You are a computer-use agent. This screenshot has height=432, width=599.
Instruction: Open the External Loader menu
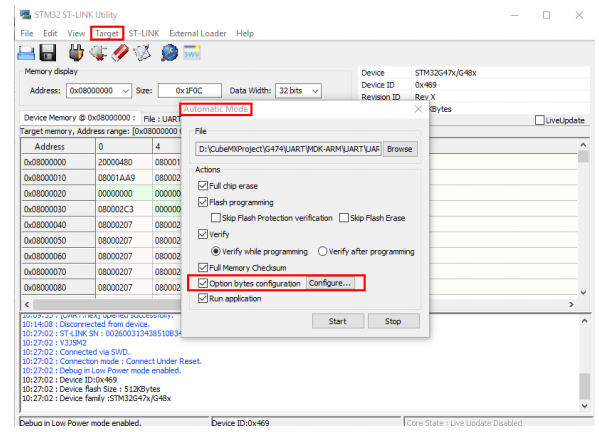tap(198, 33)
